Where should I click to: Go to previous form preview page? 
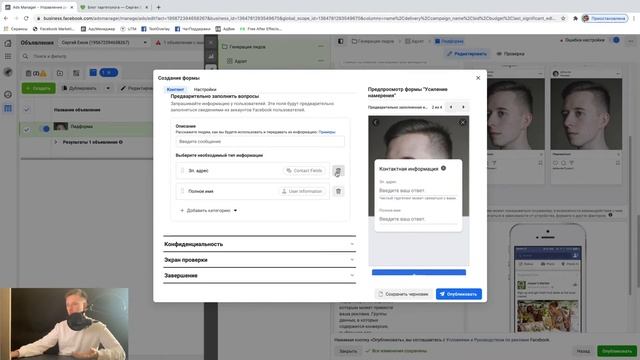(451, 107)
